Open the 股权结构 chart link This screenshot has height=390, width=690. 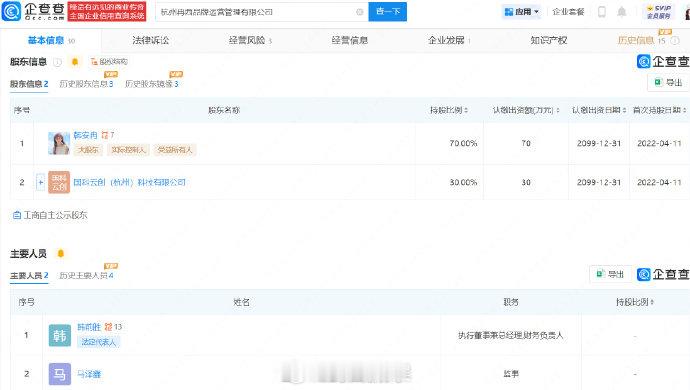[x=109, y=62]
